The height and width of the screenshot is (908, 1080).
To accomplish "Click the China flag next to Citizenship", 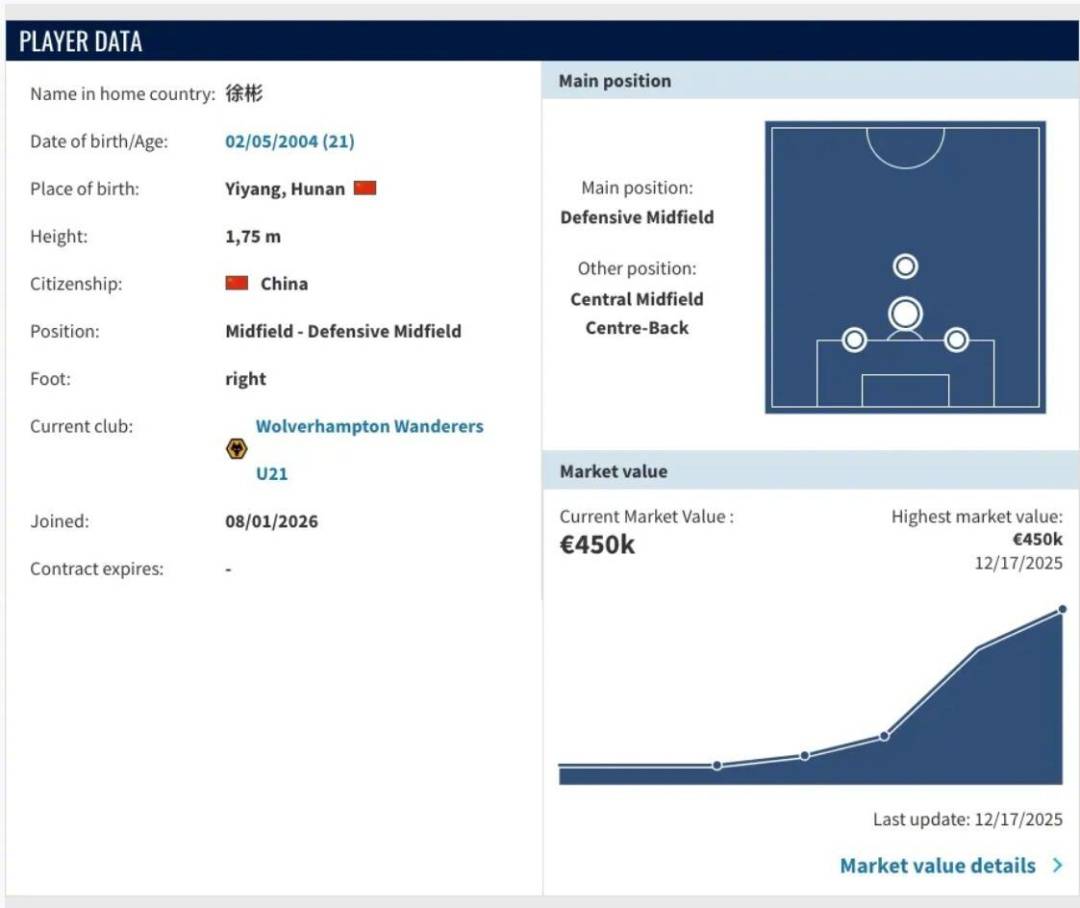I will (237, 283).
